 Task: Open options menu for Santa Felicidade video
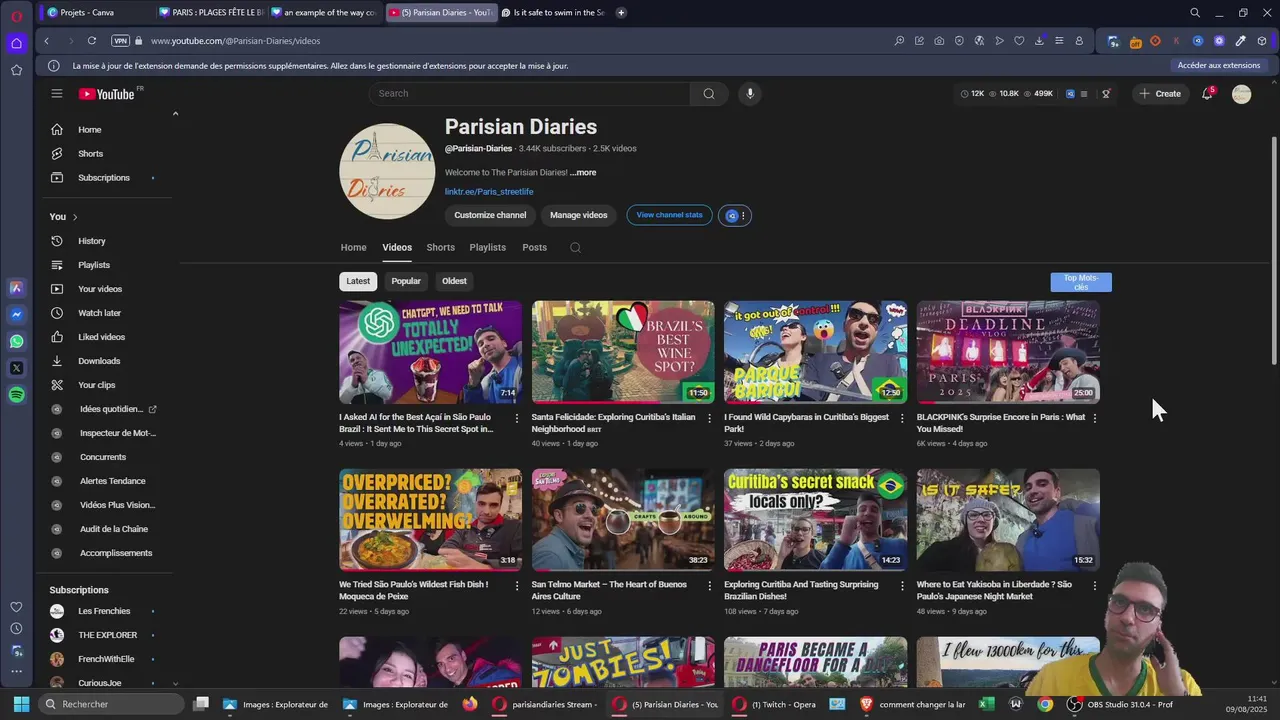coord(710,418)
